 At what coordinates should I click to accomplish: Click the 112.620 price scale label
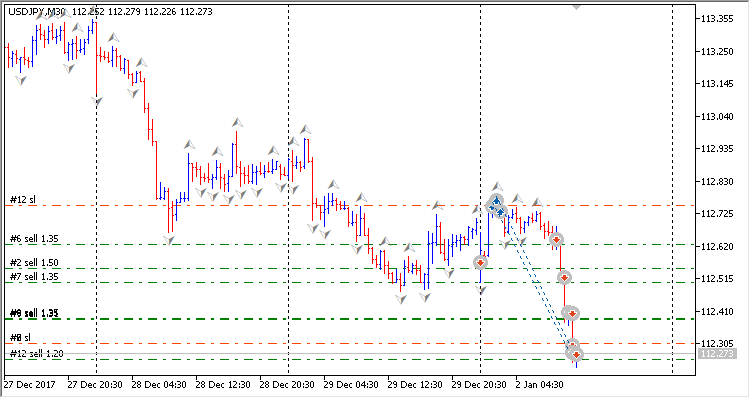click(x=717, y=247)
